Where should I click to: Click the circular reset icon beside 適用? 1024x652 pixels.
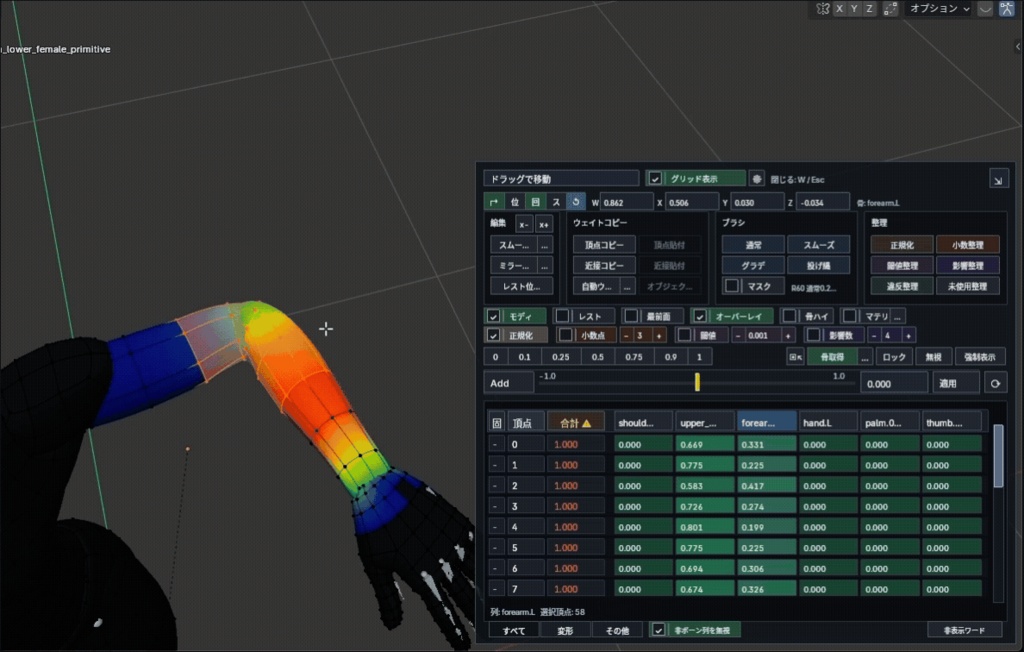pyautogui.click(x=995, y=383)
